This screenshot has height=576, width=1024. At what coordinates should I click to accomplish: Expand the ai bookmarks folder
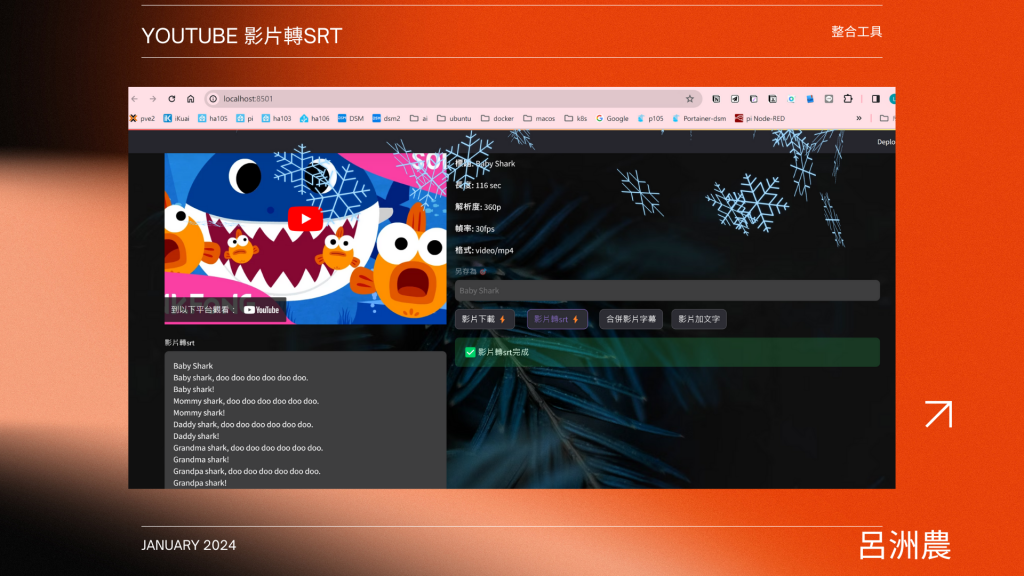419,118
